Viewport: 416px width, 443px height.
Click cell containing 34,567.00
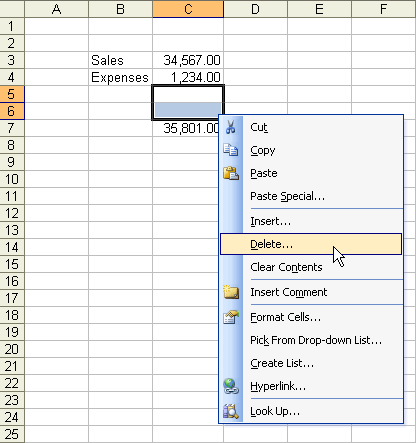188,60
